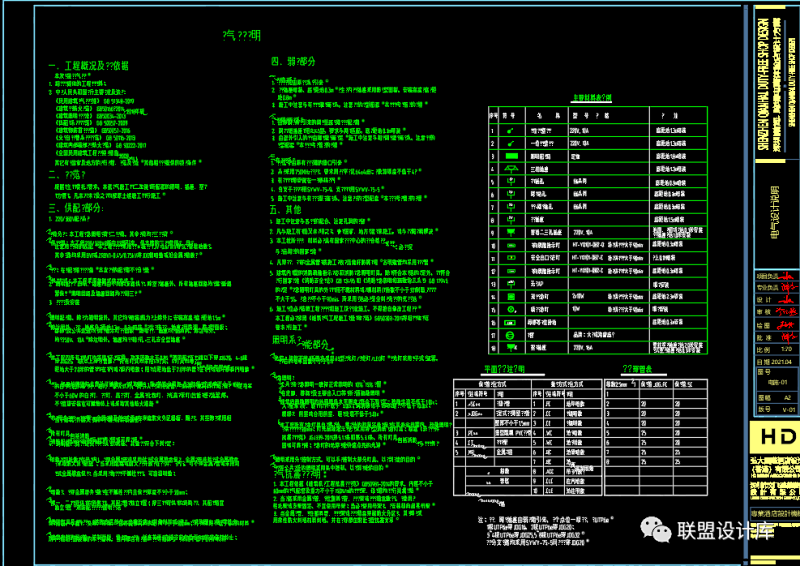Click the symbol in legend row 9
Screen dimensions: 800x566
[510, 233]
